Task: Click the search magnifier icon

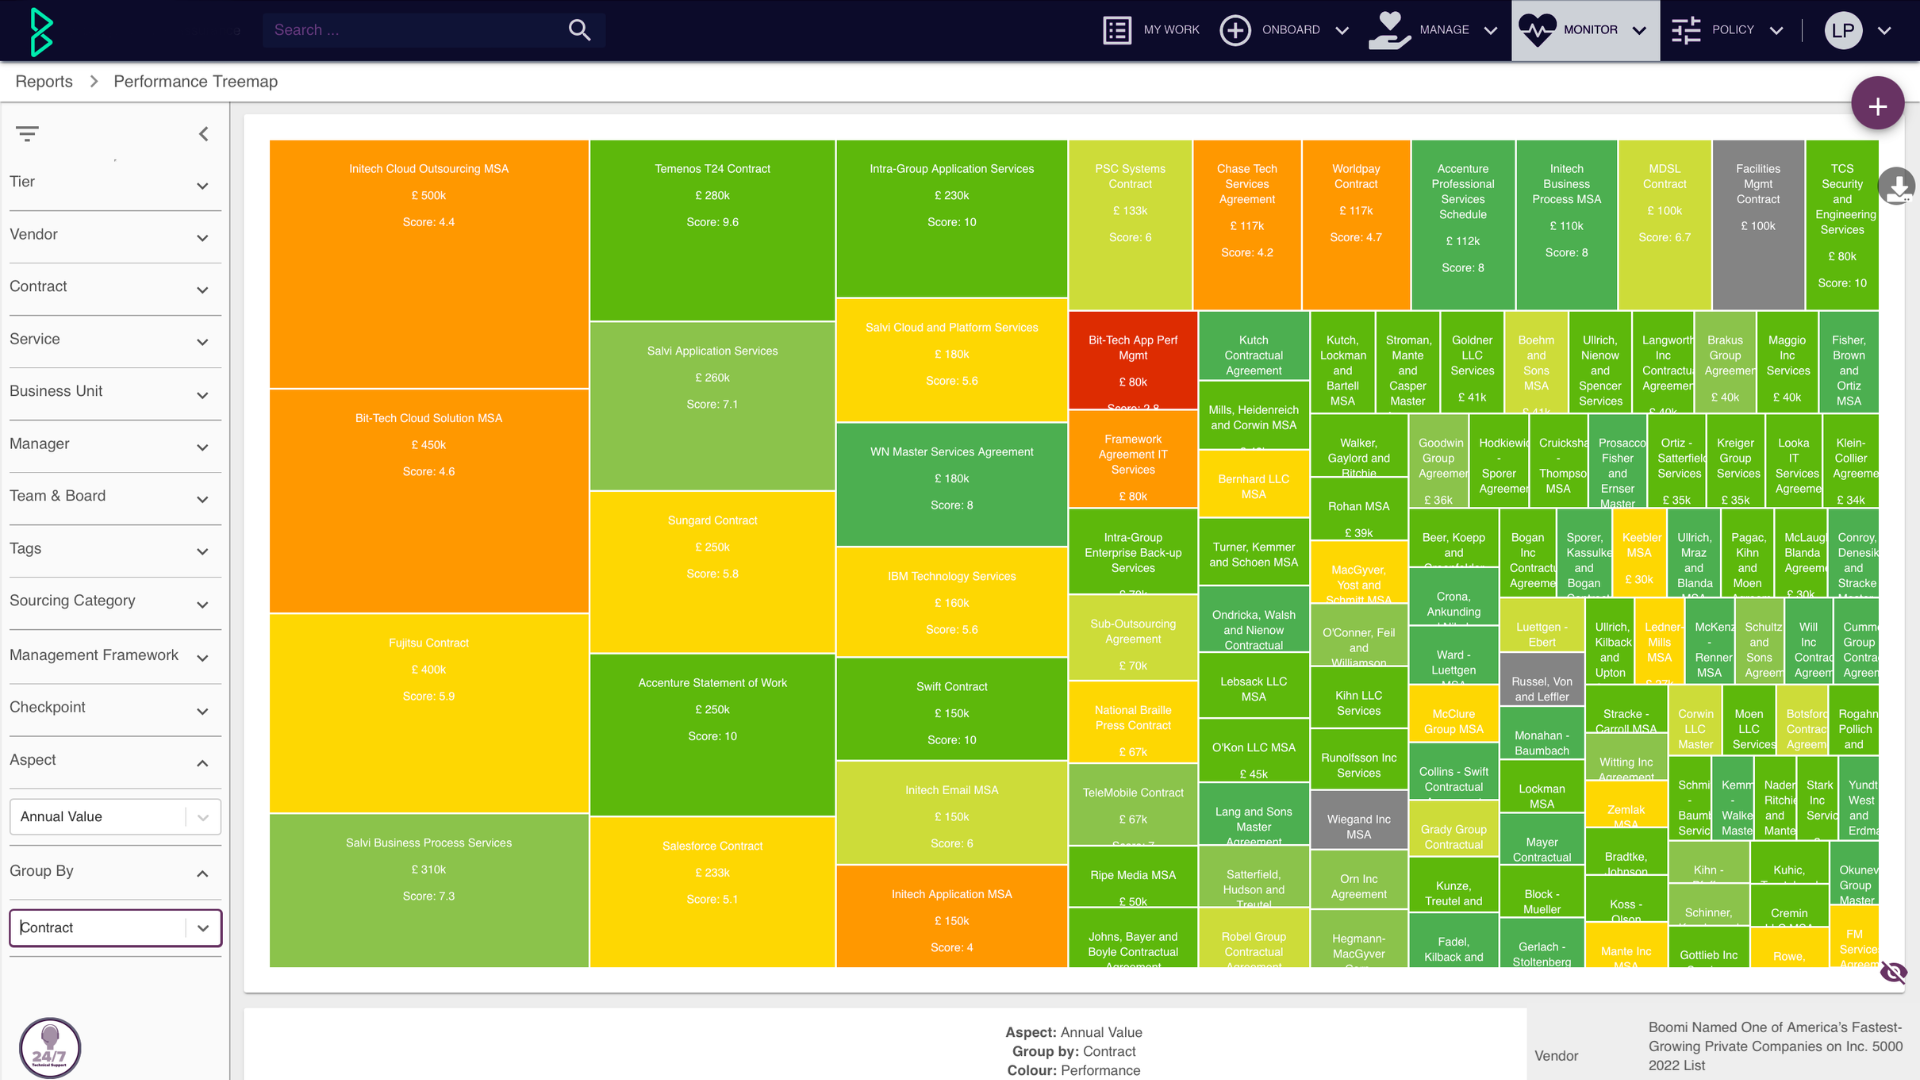Action: click(580, 30)
